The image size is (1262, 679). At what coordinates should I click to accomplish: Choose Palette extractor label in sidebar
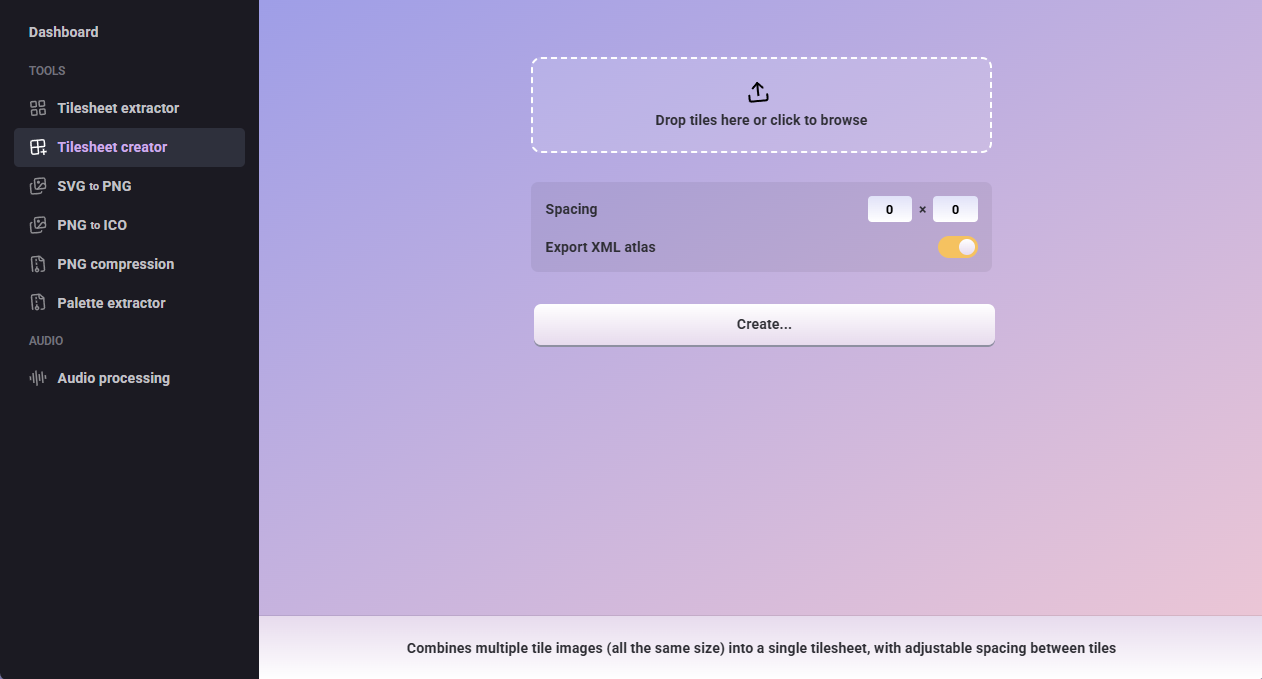[111, 303]
